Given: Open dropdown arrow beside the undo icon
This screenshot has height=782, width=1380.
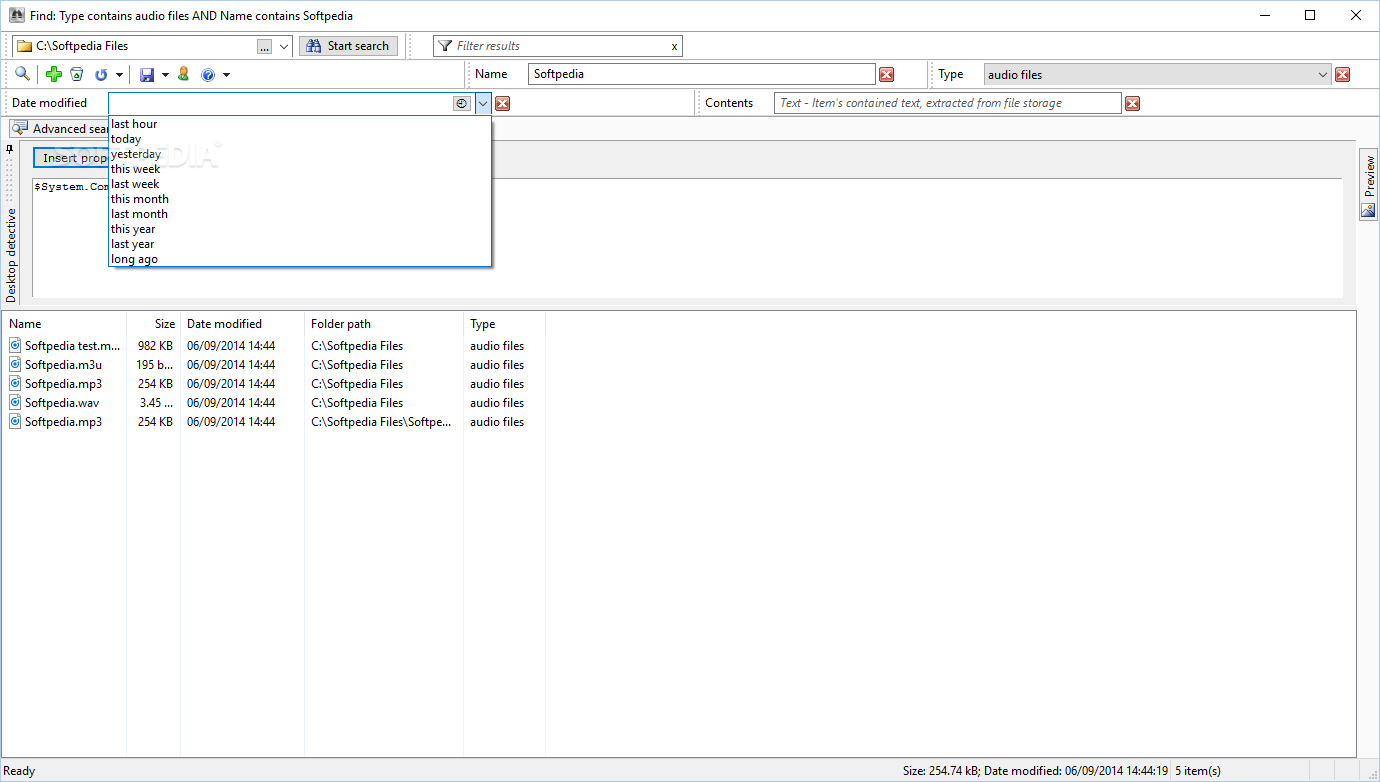Looking at the screenshot, I should [119, 74].
